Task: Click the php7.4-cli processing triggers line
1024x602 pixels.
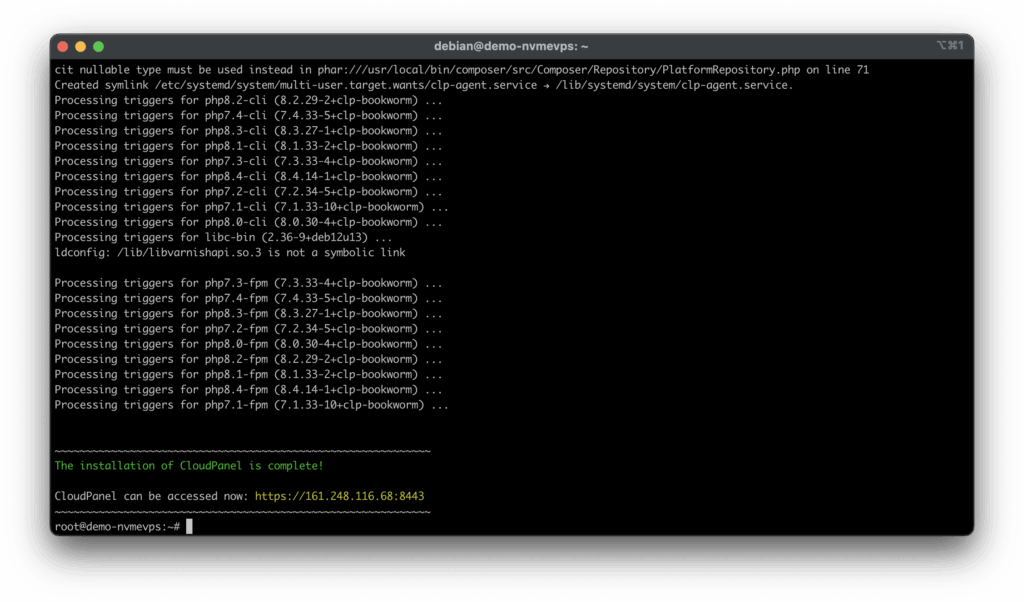Action: tap(248, 115)
